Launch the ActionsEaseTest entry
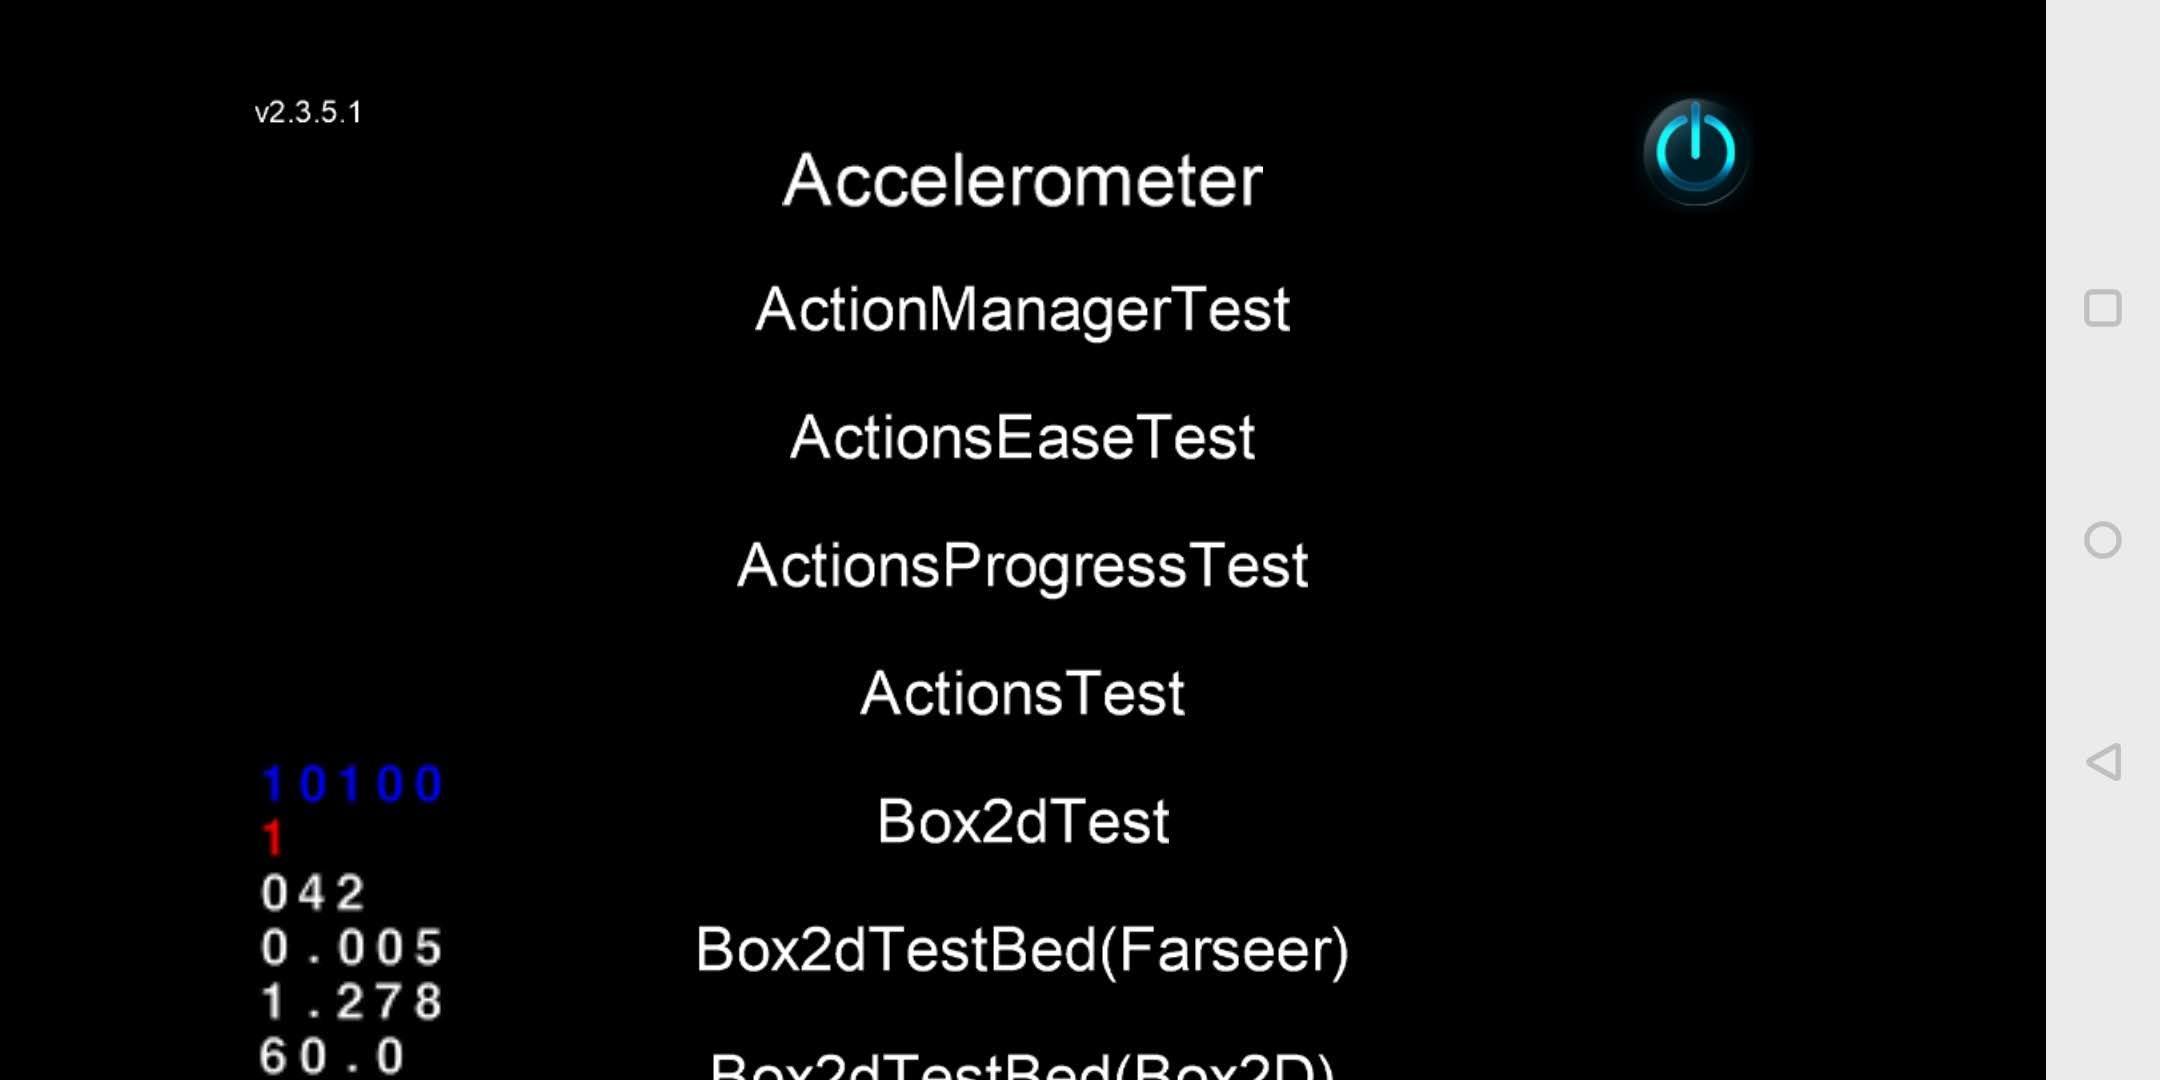 coord(1022,437)
